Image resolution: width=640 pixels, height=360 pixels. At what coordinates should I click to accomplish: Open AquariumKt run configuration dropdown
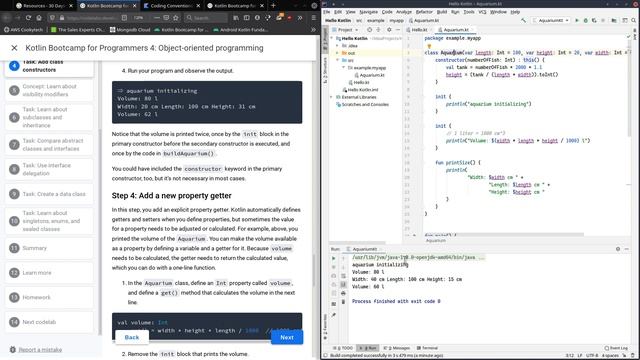551,20
